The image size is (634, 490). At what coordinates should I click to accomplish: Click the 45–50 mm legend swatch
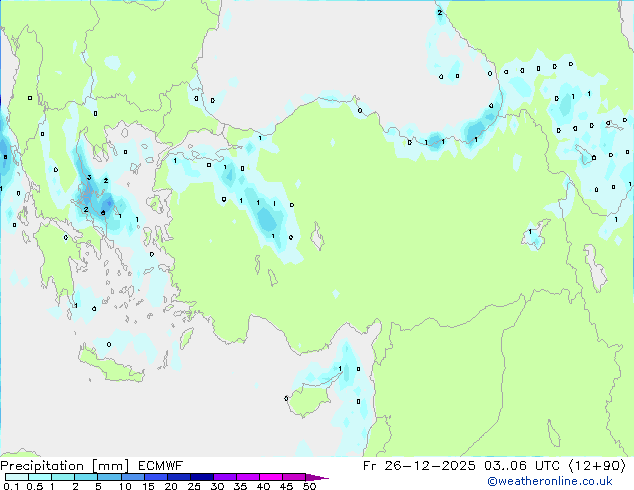tap(294, 477)
